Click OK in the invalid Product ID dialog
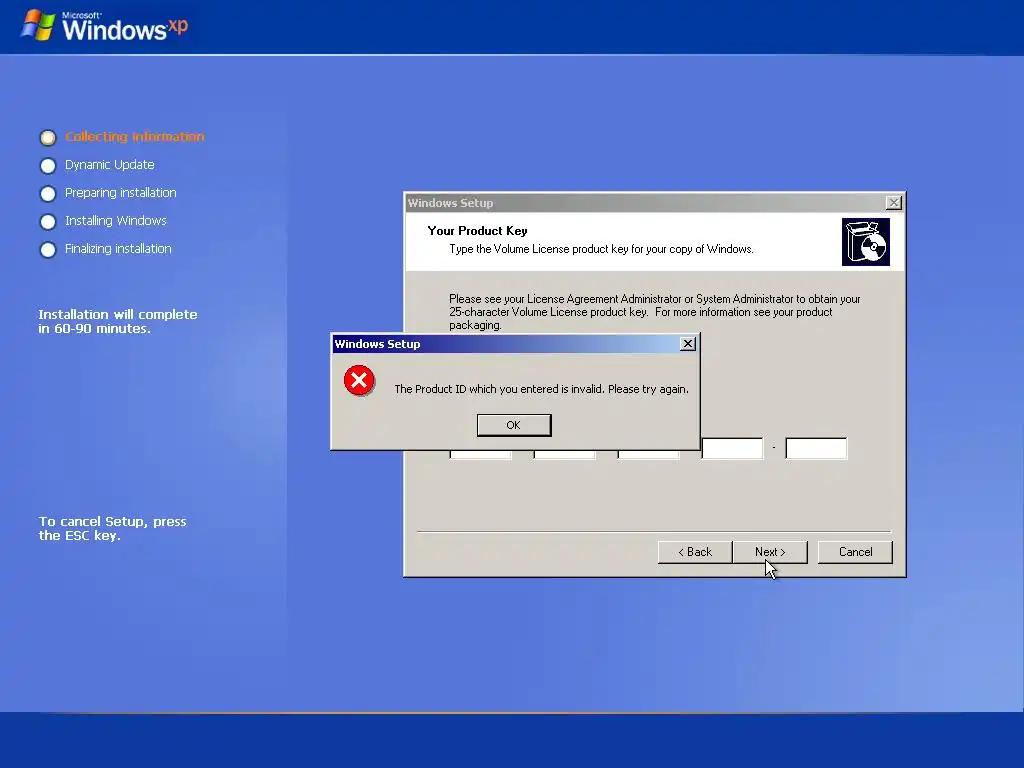This screenshot has width=1024, height=768. coord(514,425)
